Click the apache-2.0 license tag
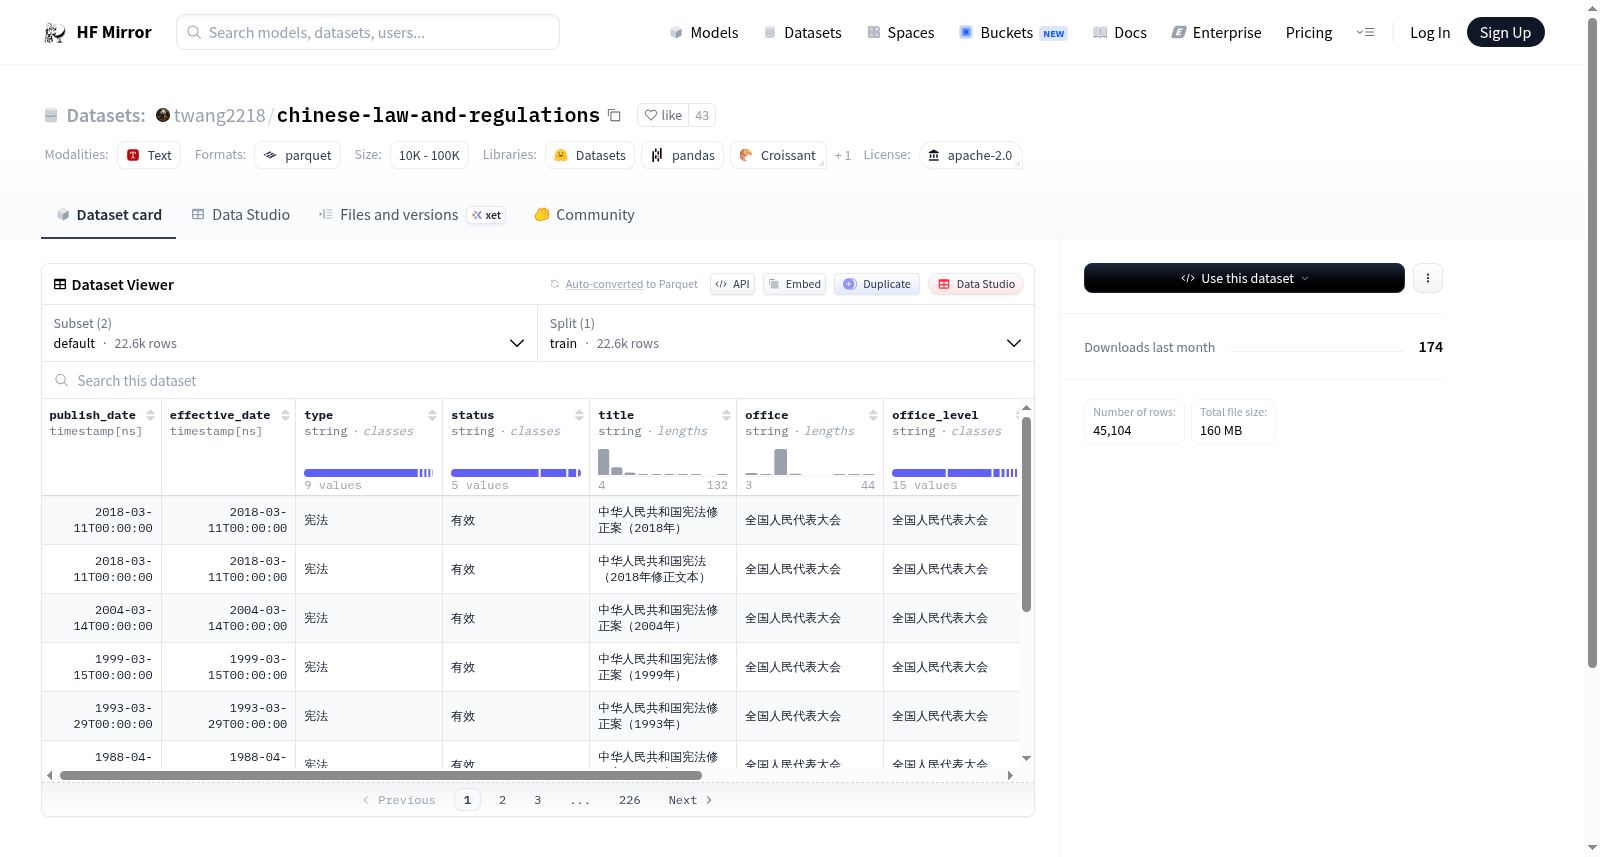The height and width of the screenshot is (857, 1600). (x=970, y=155)
